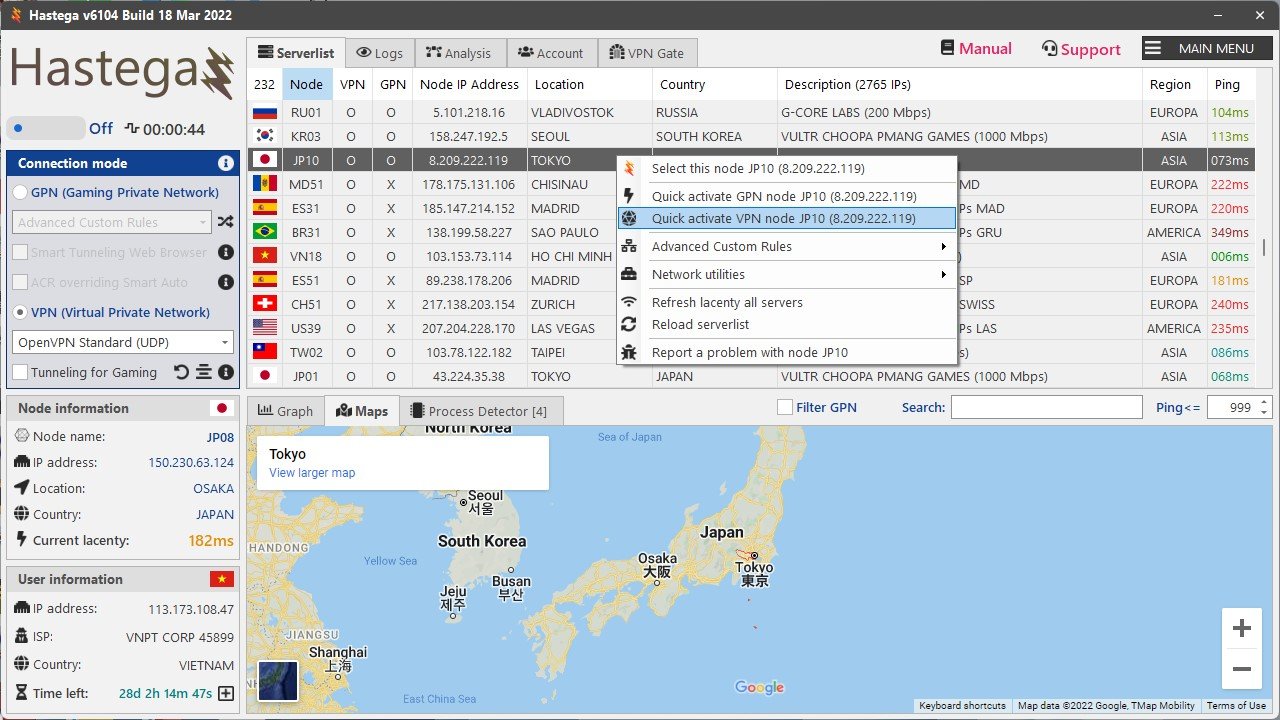Click View larger map link
The height and width of the screenshot is (720, 1280).
click(312, 473)
